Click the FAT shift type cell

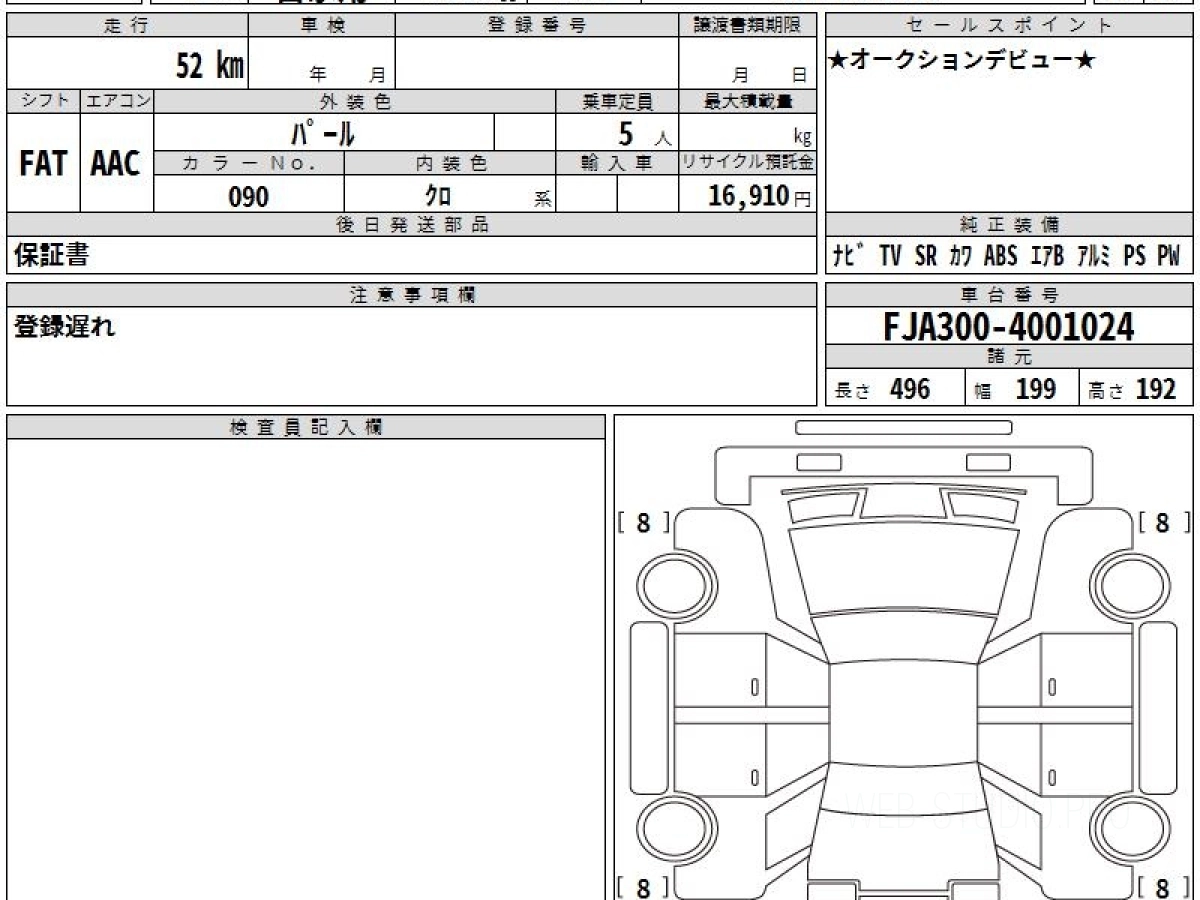(43, 163)
